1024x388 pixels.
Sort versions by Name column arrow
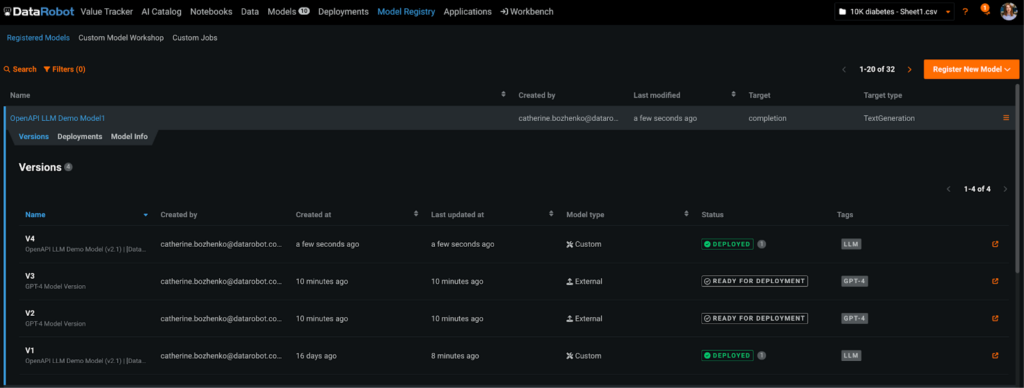coord(146,215)
